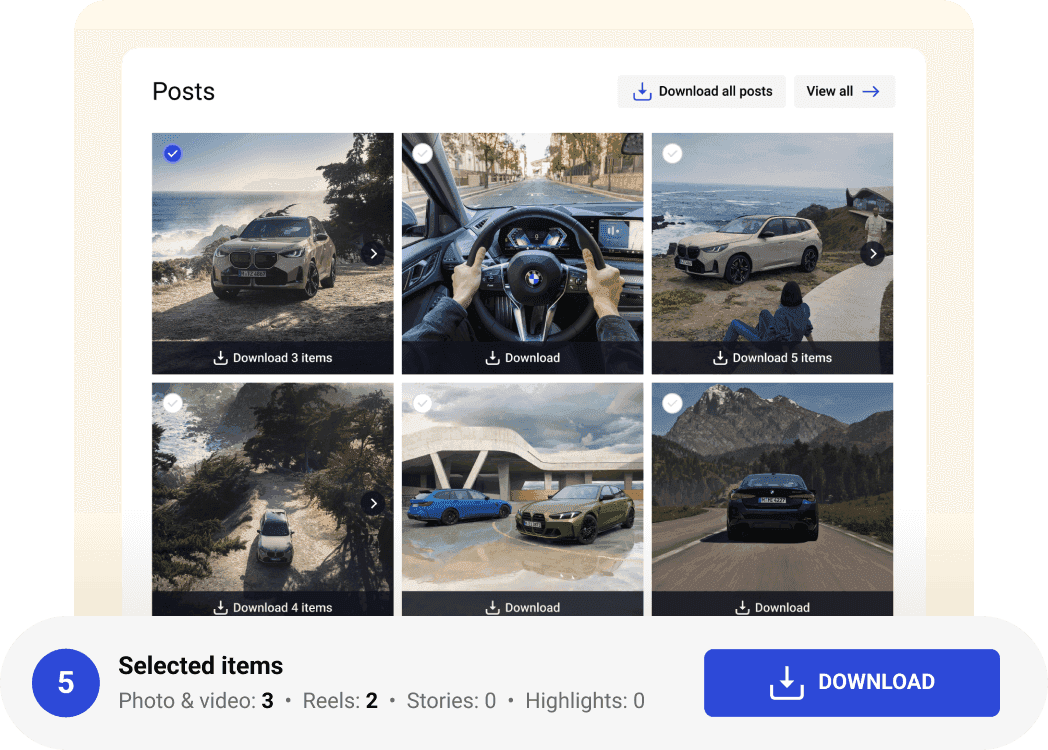Viewport: 1048px width, 750px height.
Task: Click the download icon on "Download 3 items" bar
Action: coord(221,357)
